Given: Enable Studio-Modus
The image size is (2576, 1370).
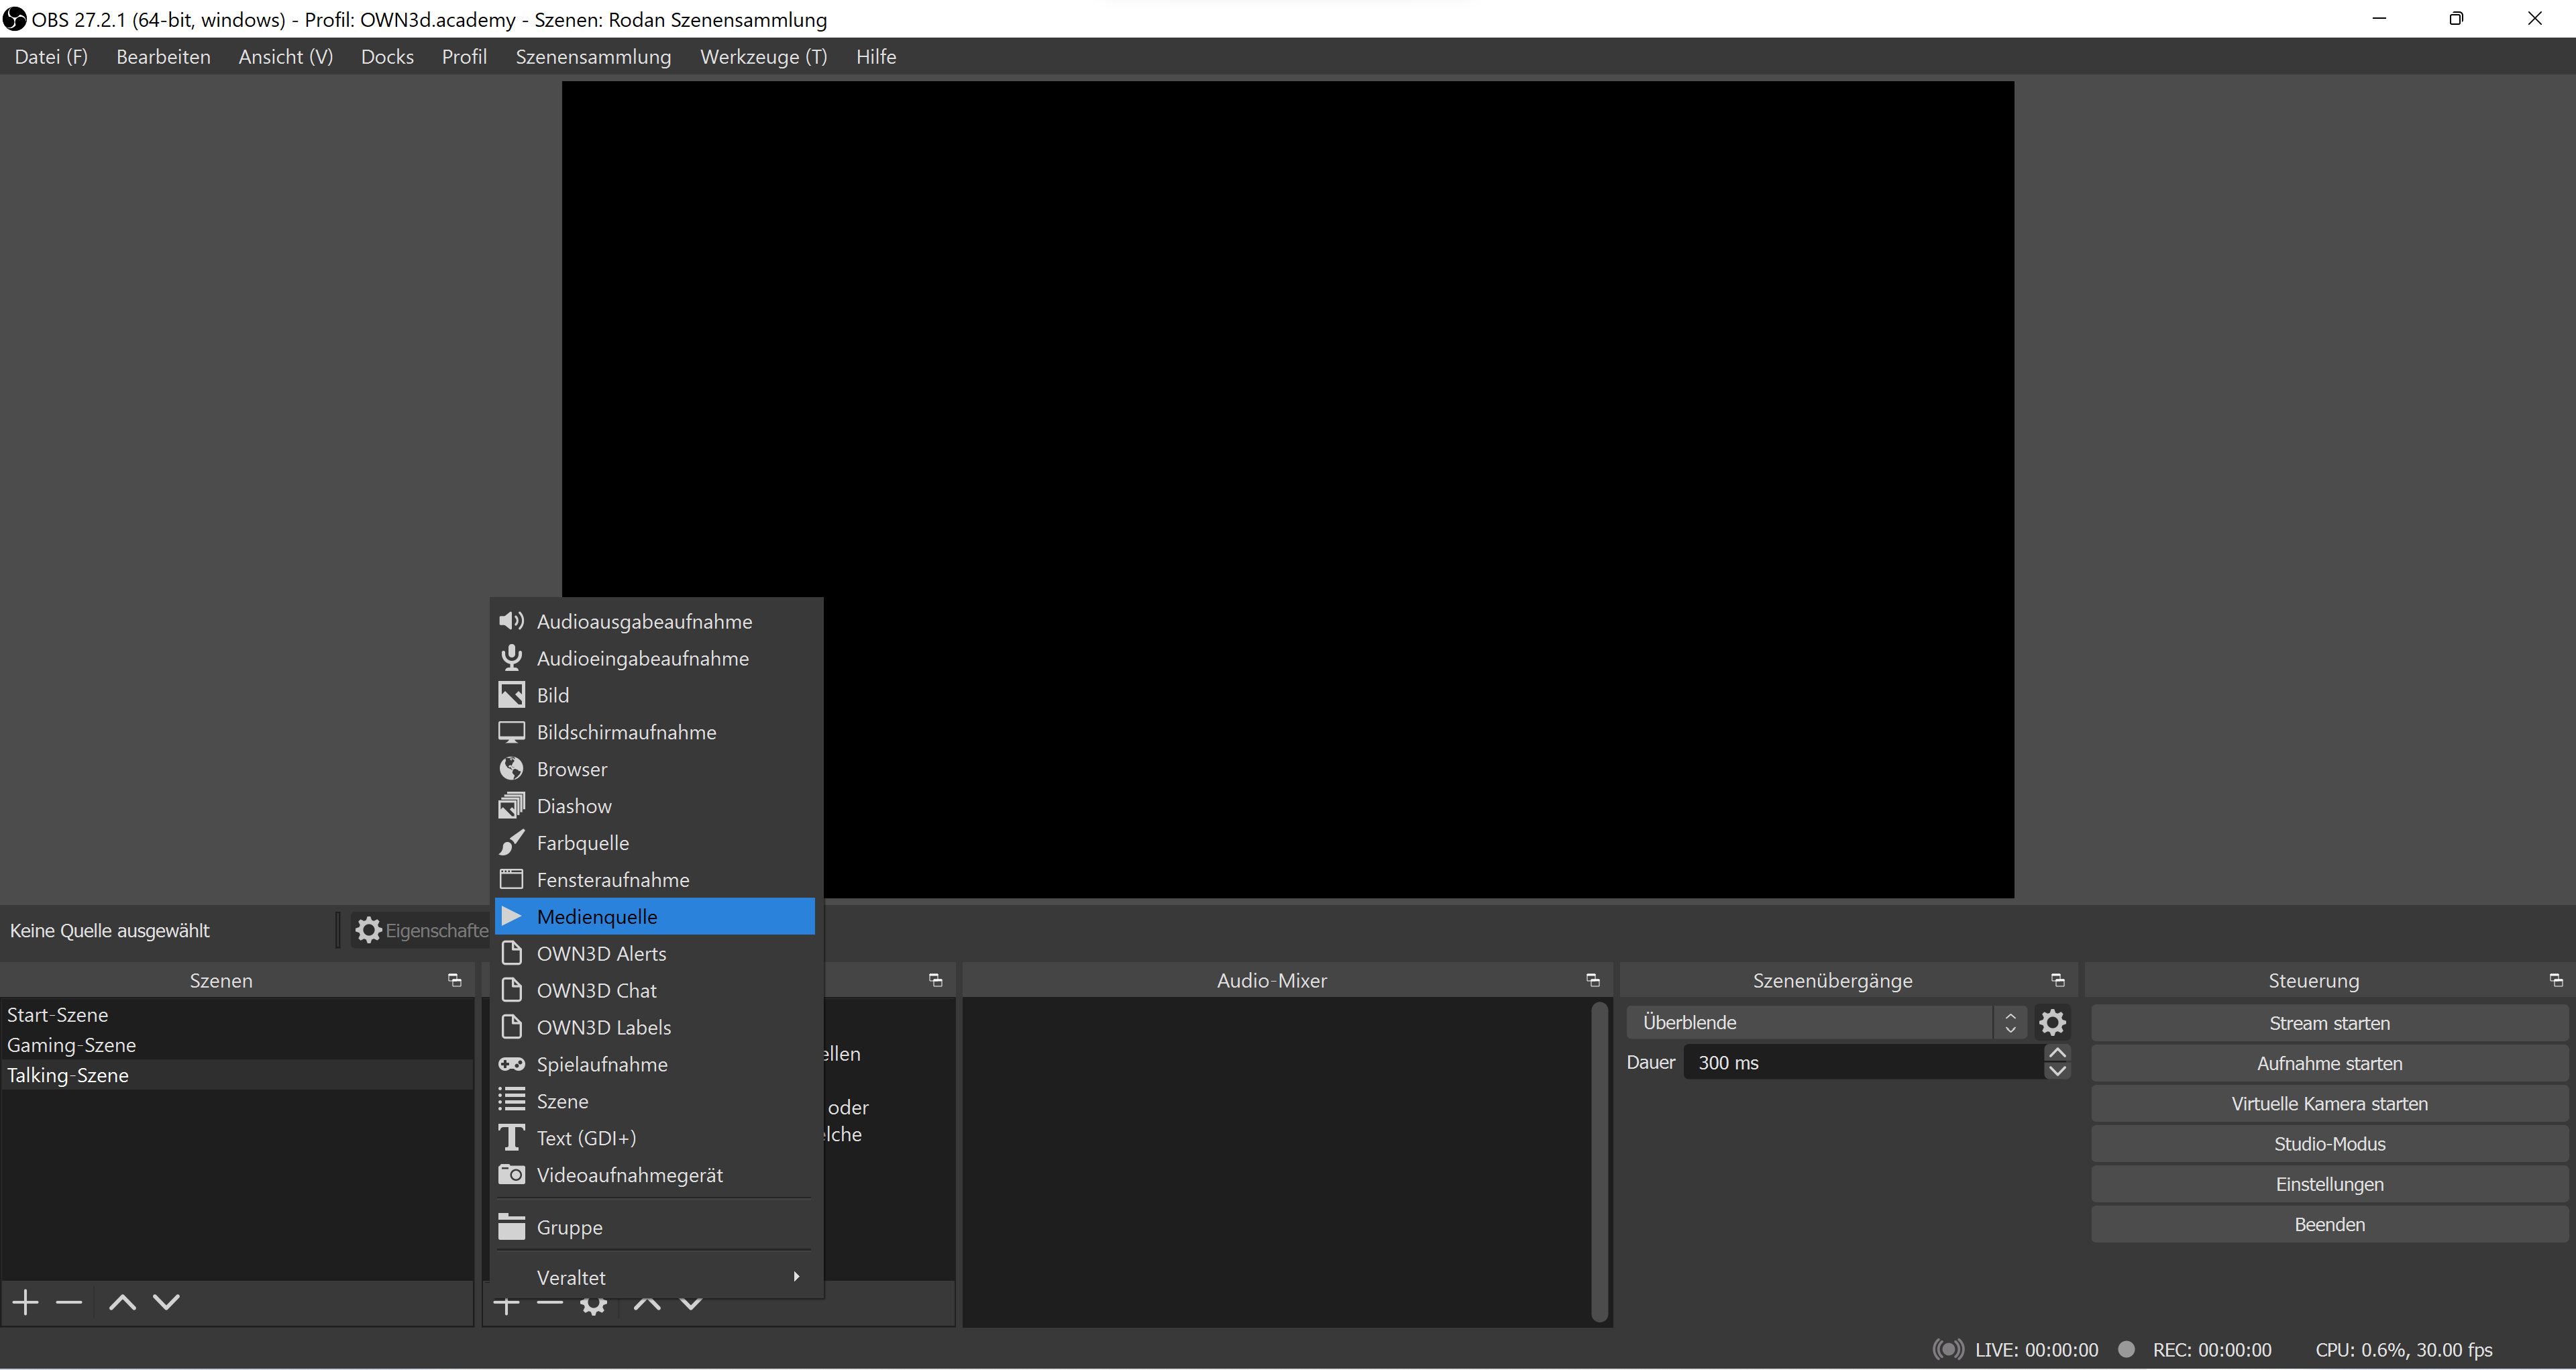Looking at the screenshot, I should pyautogui.click(x=2328, y=1143).
